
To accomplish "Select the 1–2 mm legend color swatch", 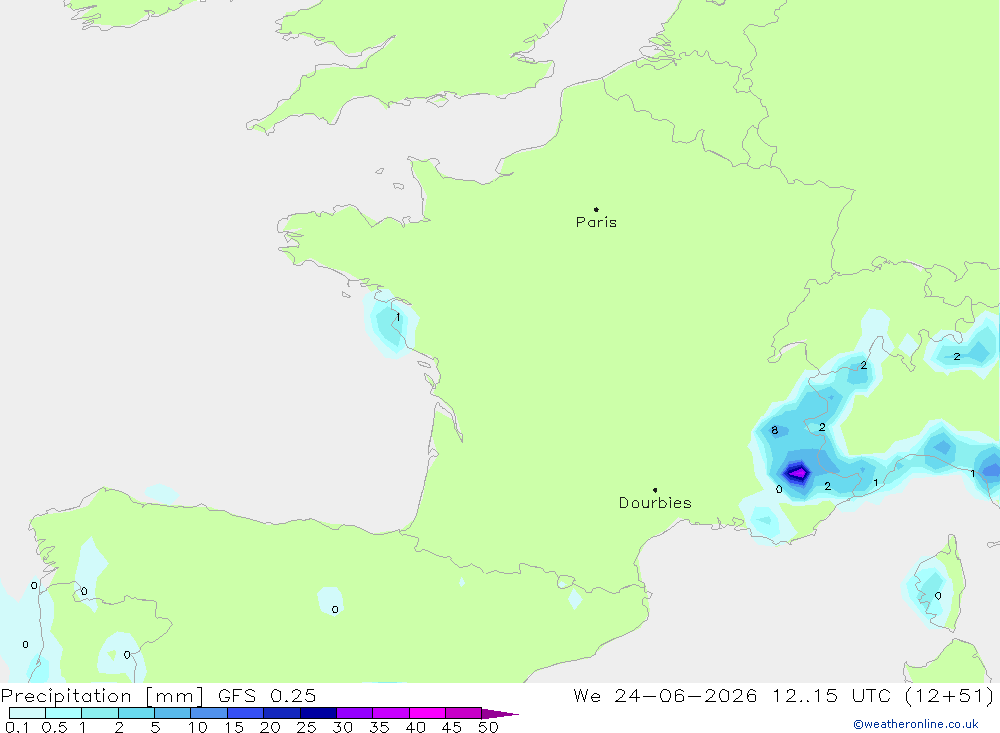I will [x=100, y=713].
